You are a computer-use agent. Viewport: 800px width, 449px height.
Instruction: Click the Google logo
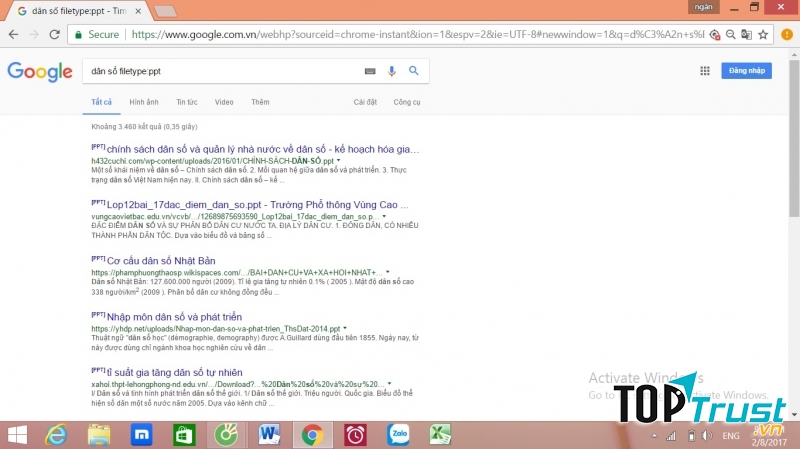39,71
